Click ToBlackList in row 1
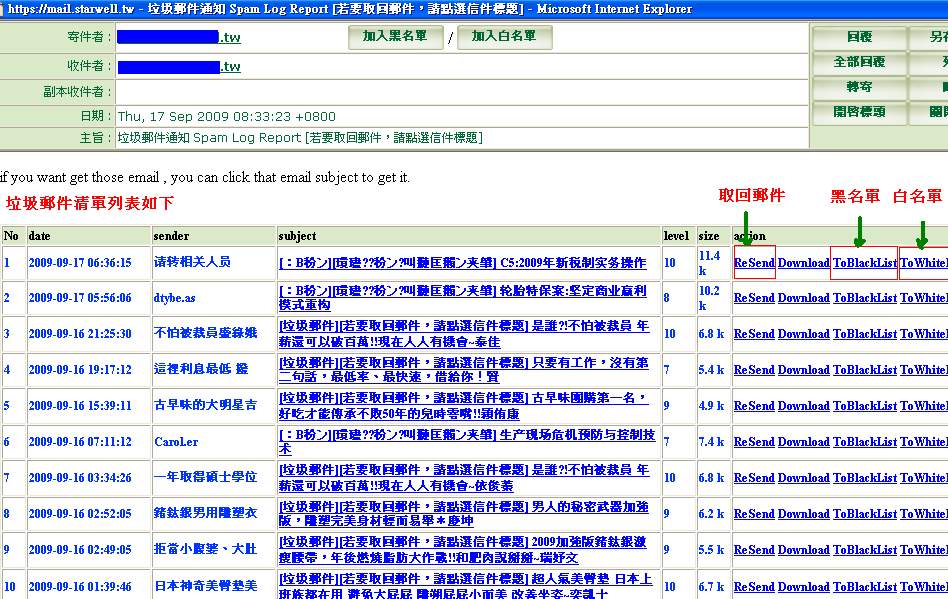The image size is (948, 599). (x=865, y=263)
